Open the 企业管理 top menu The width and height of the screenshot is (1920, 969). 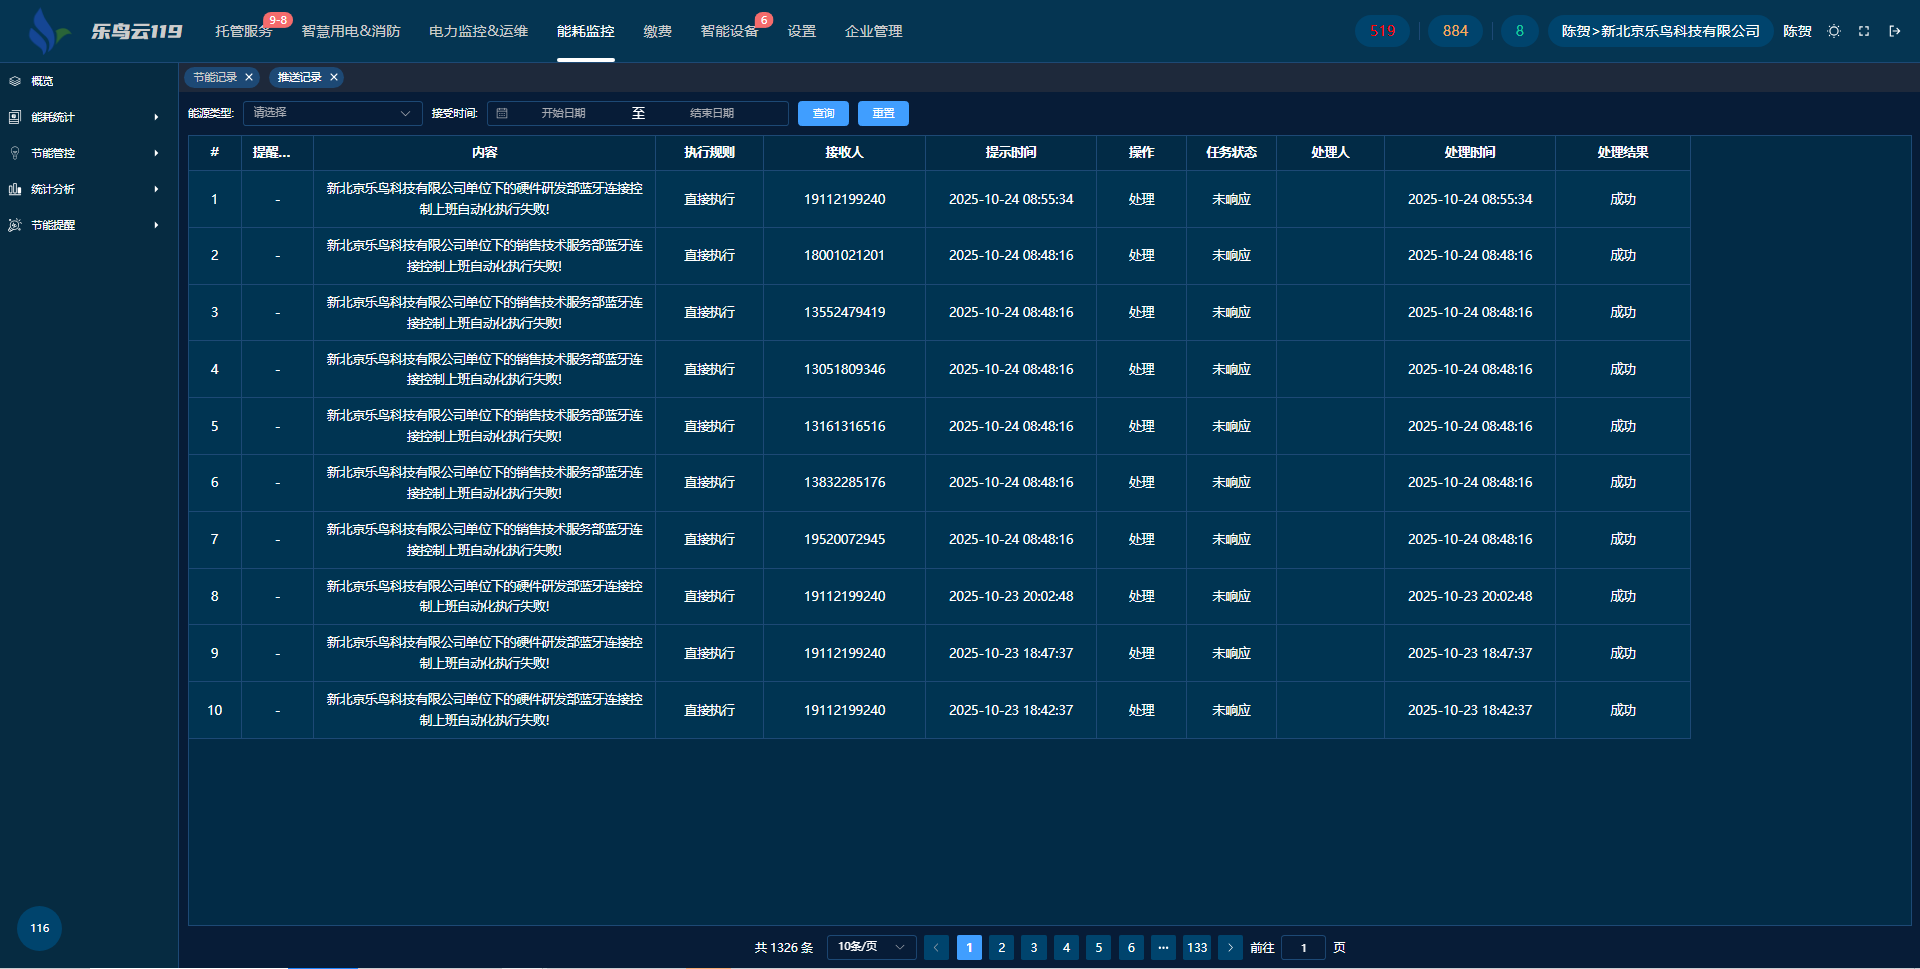point(873,31)
